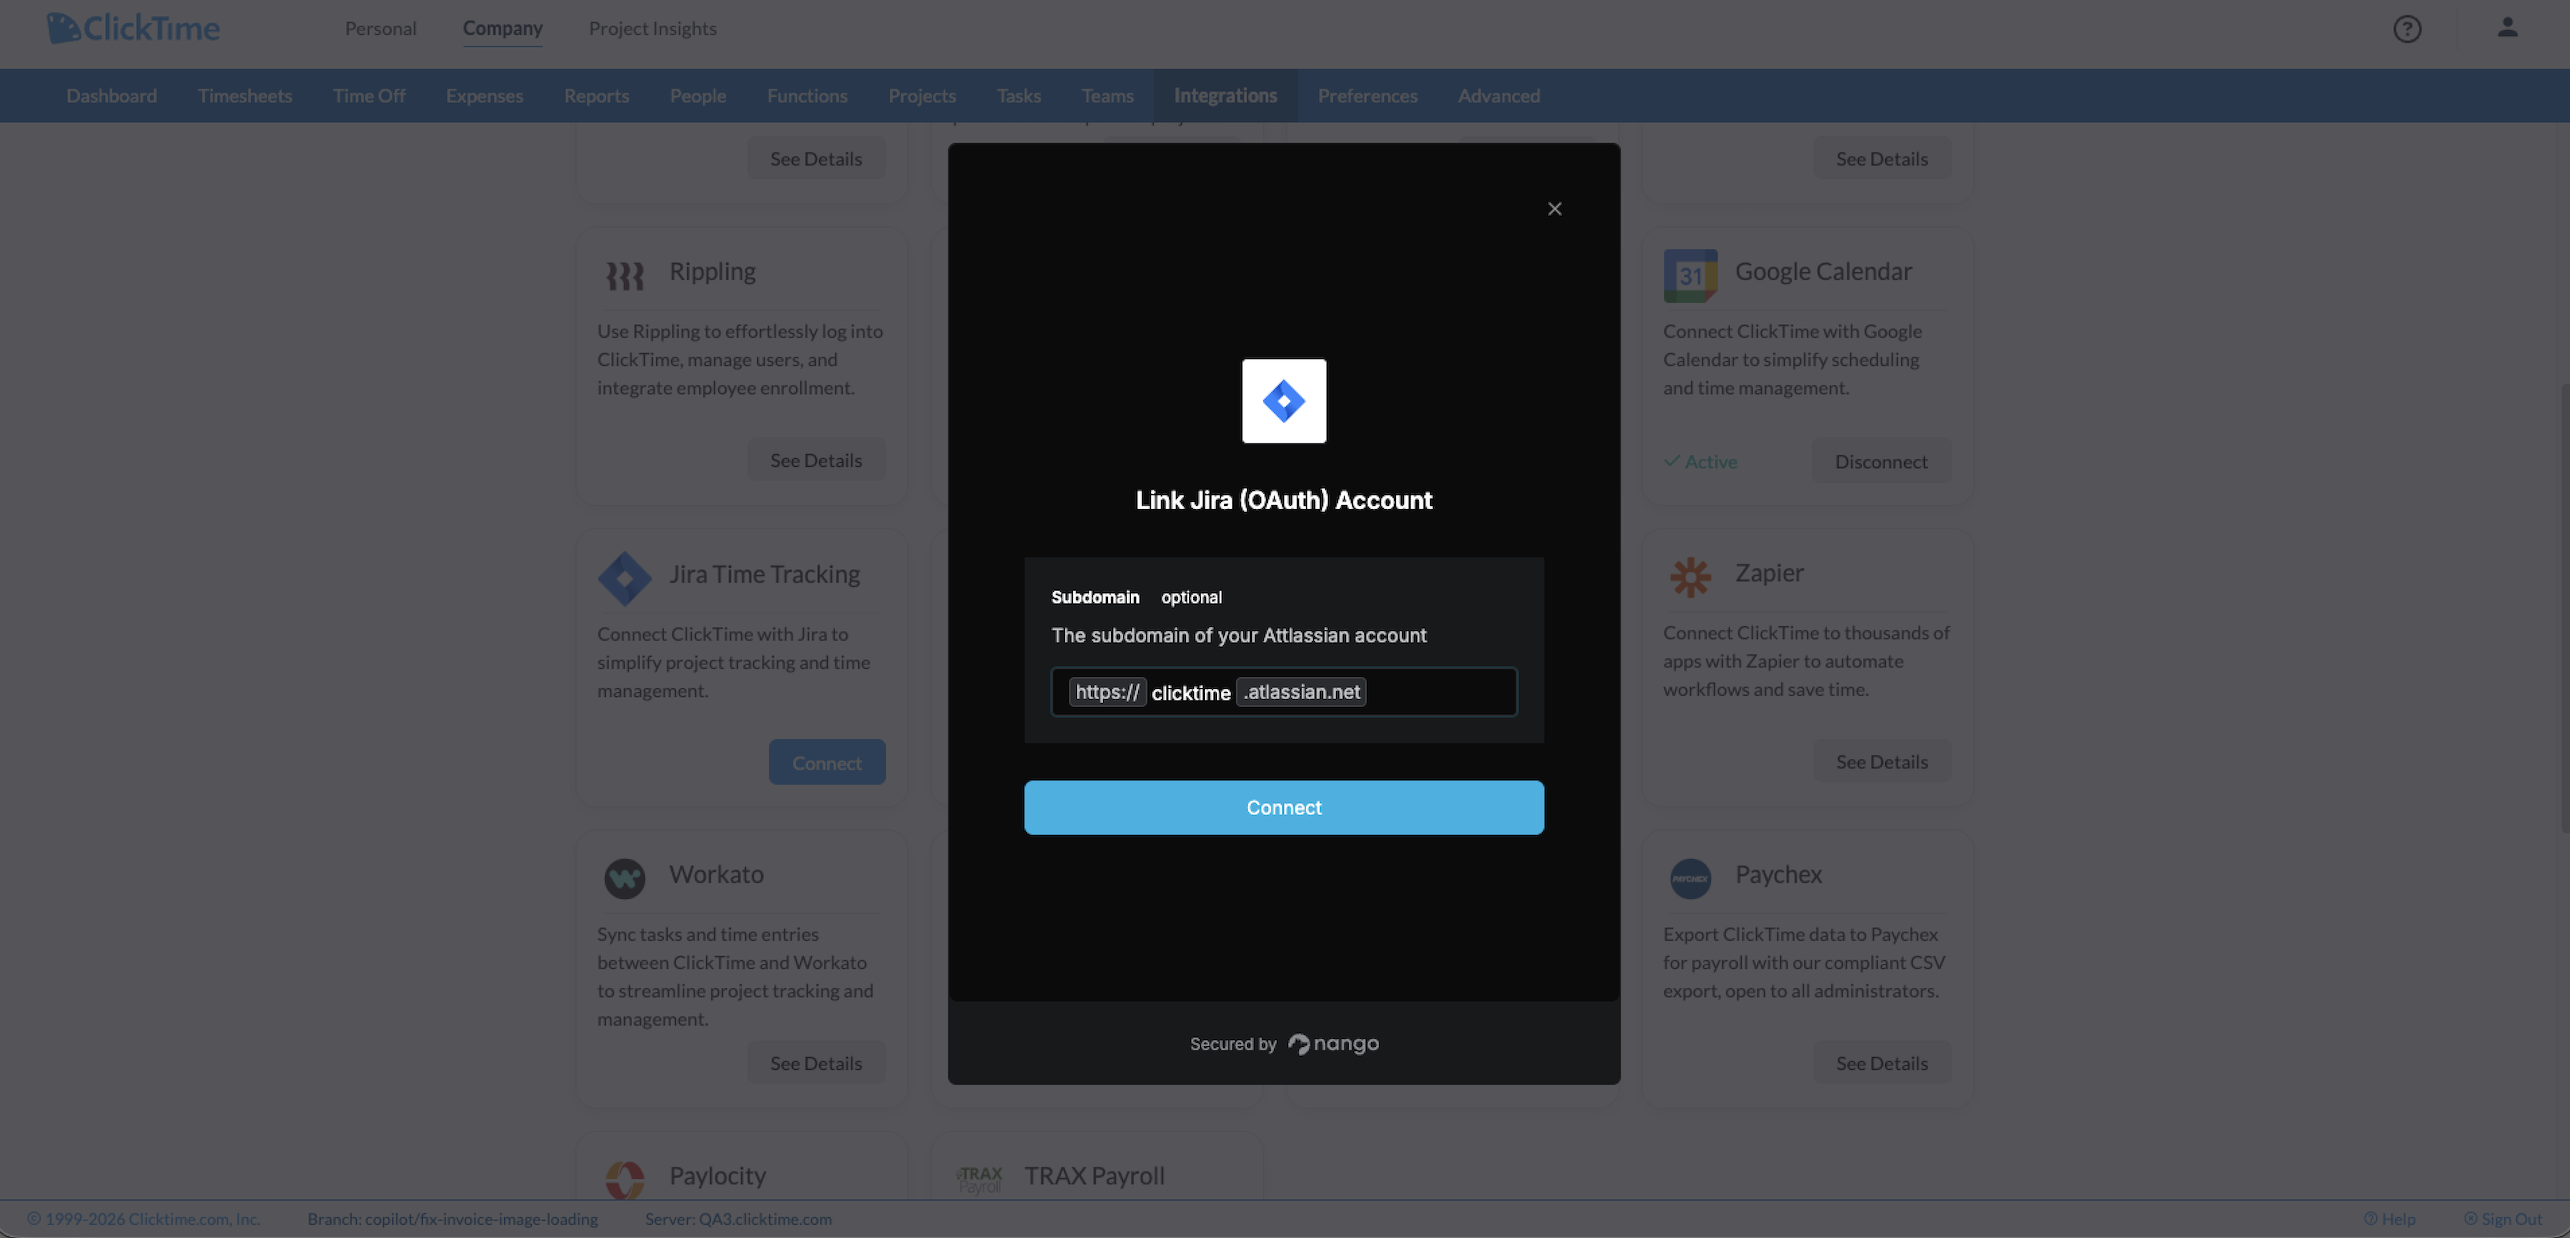2570x1238 pixels.
Task: Click the Jira logo in the dialog
Action: pos(1284,400)
